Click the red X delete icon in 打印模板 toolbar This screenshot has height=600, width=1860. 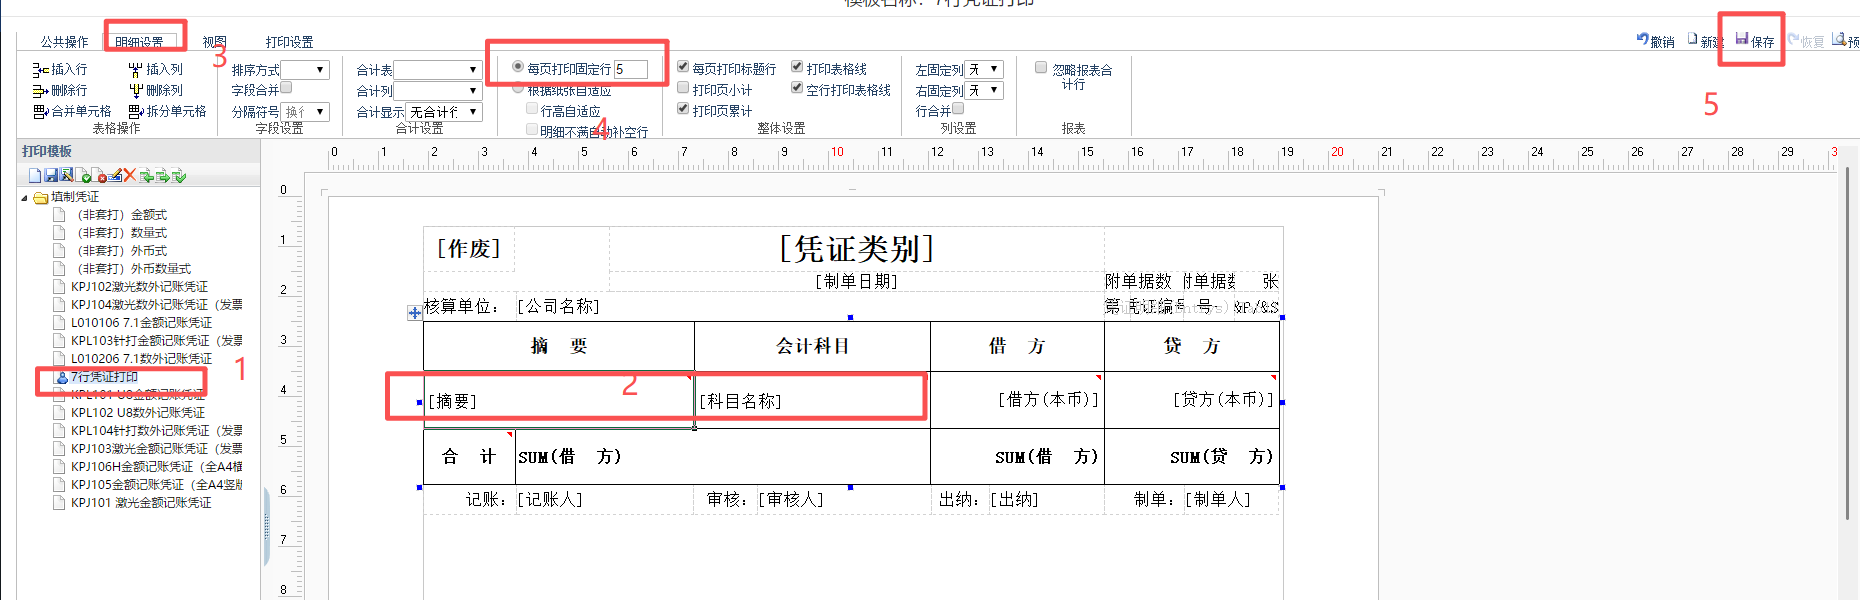point(129,176)
